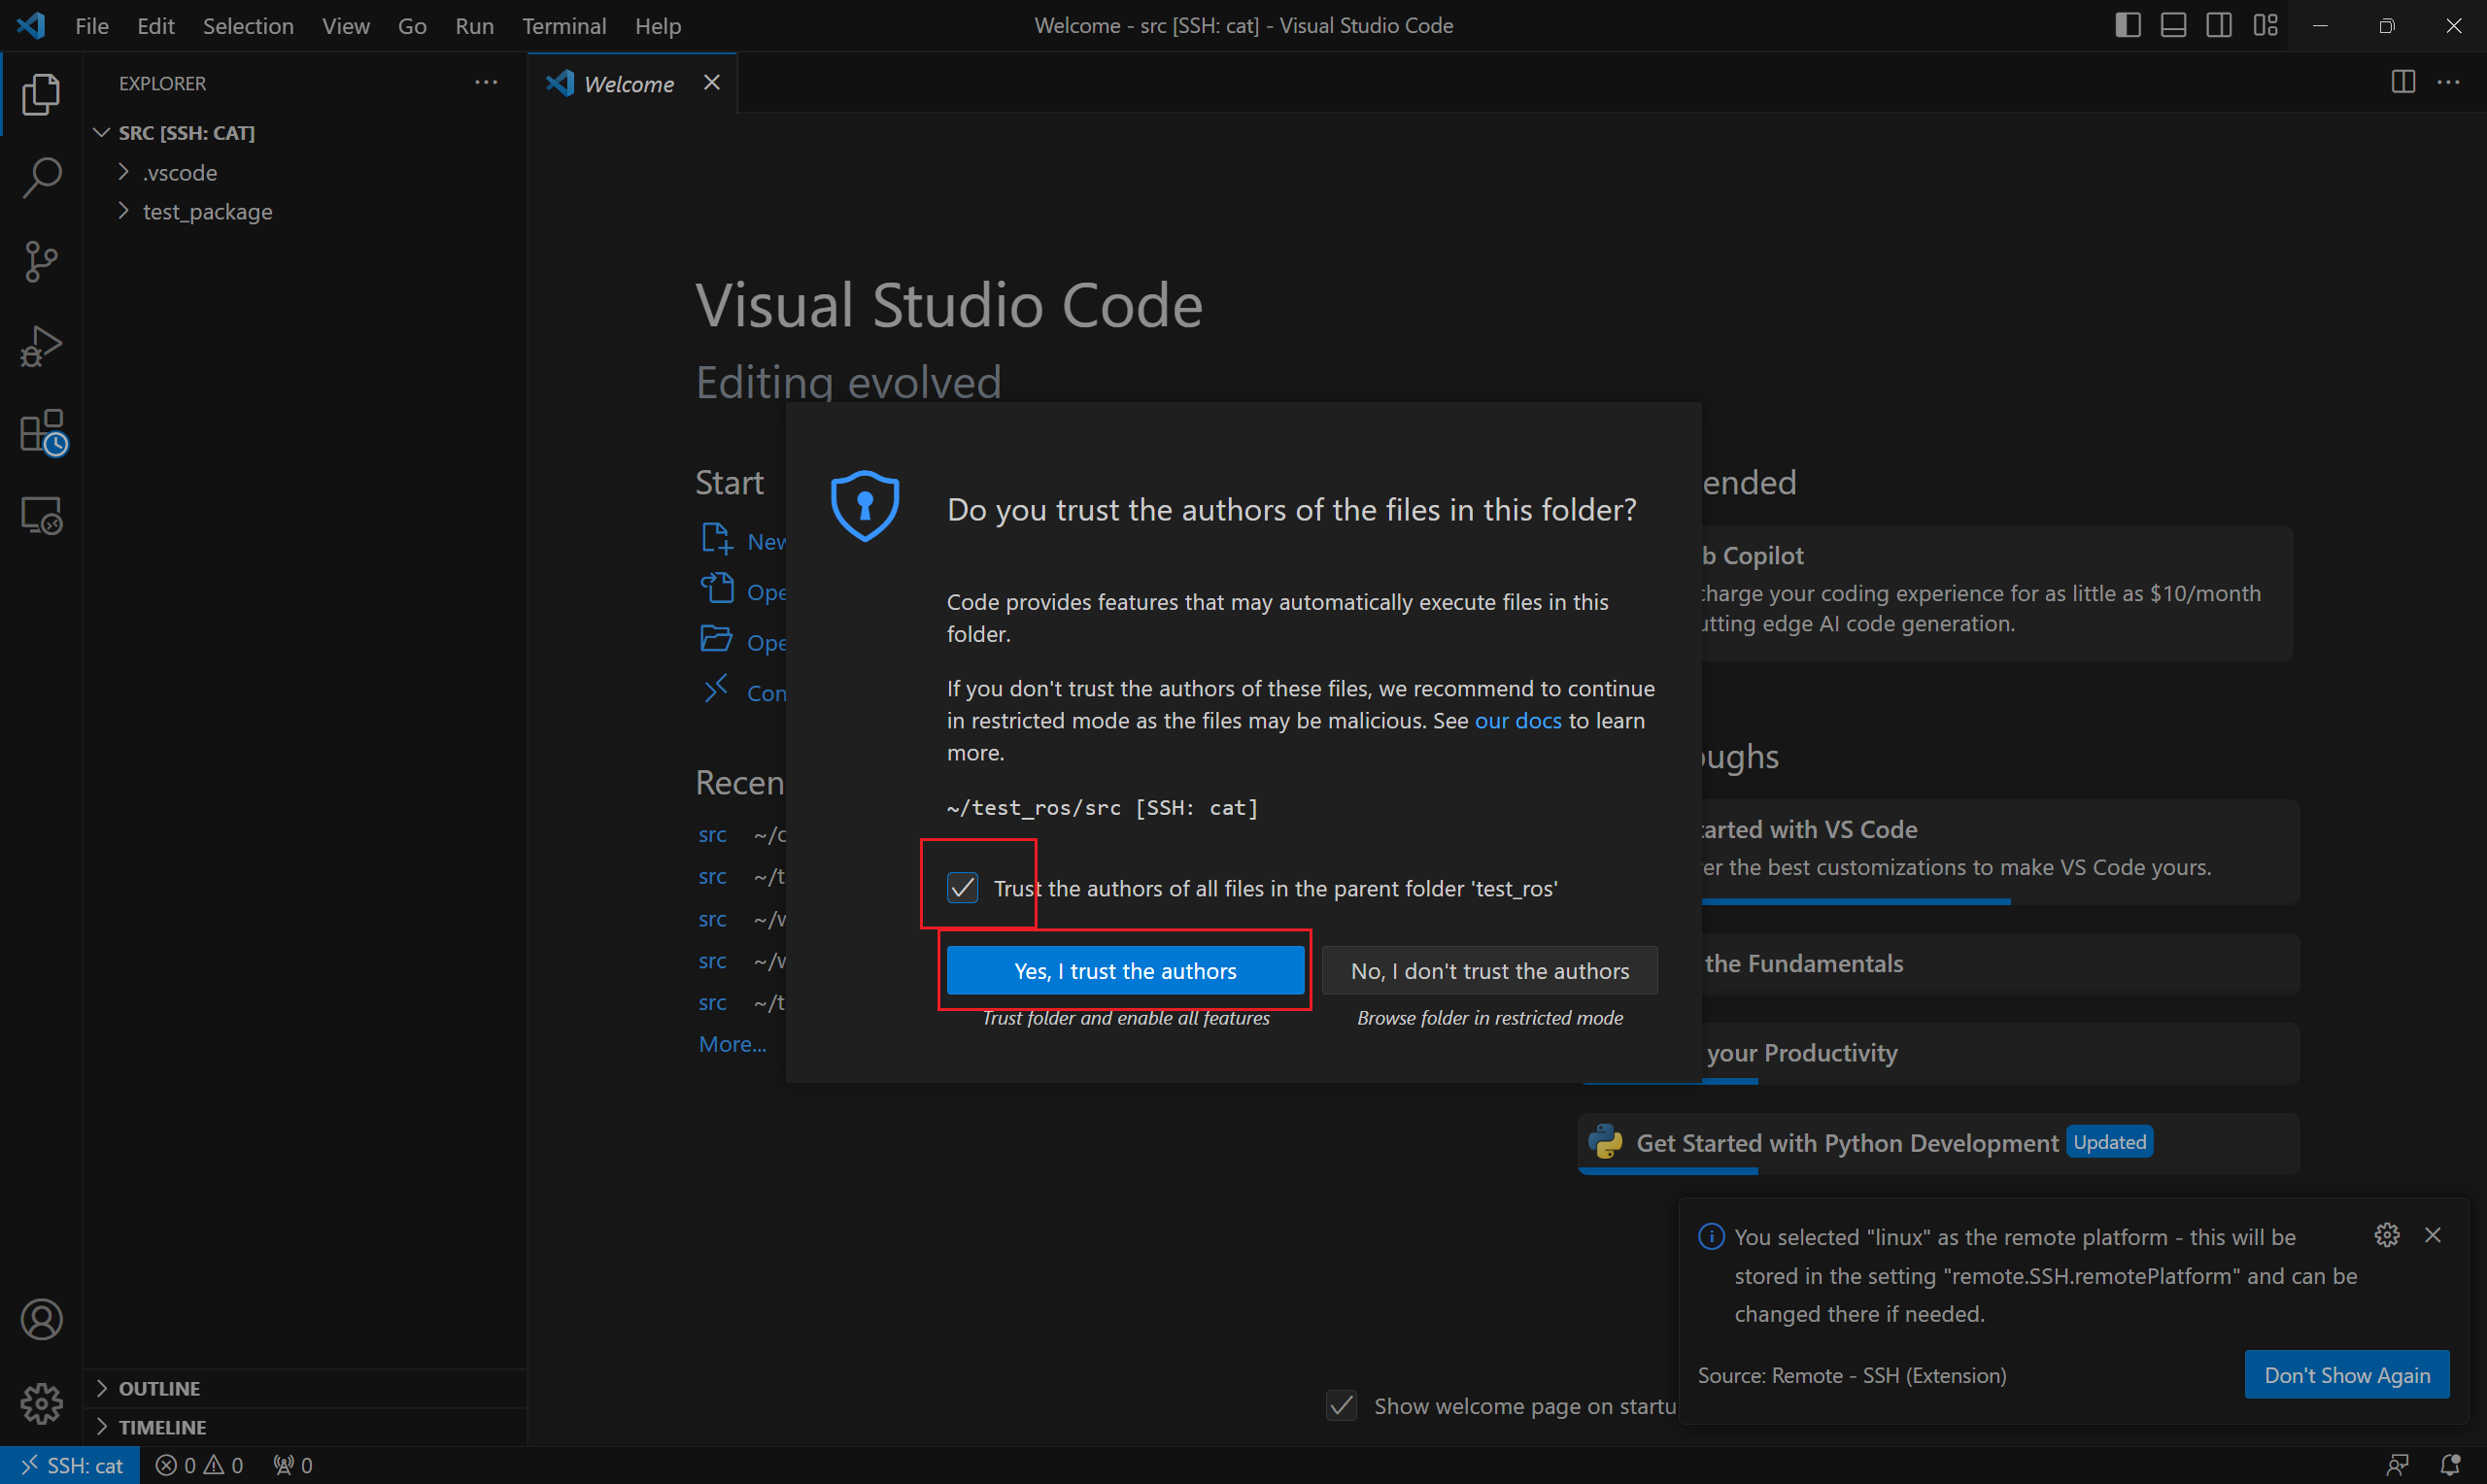Toggle Primary Side Bar layout icon
The height and width of the screenshot is (1484, 2487).
point(2128,25)
